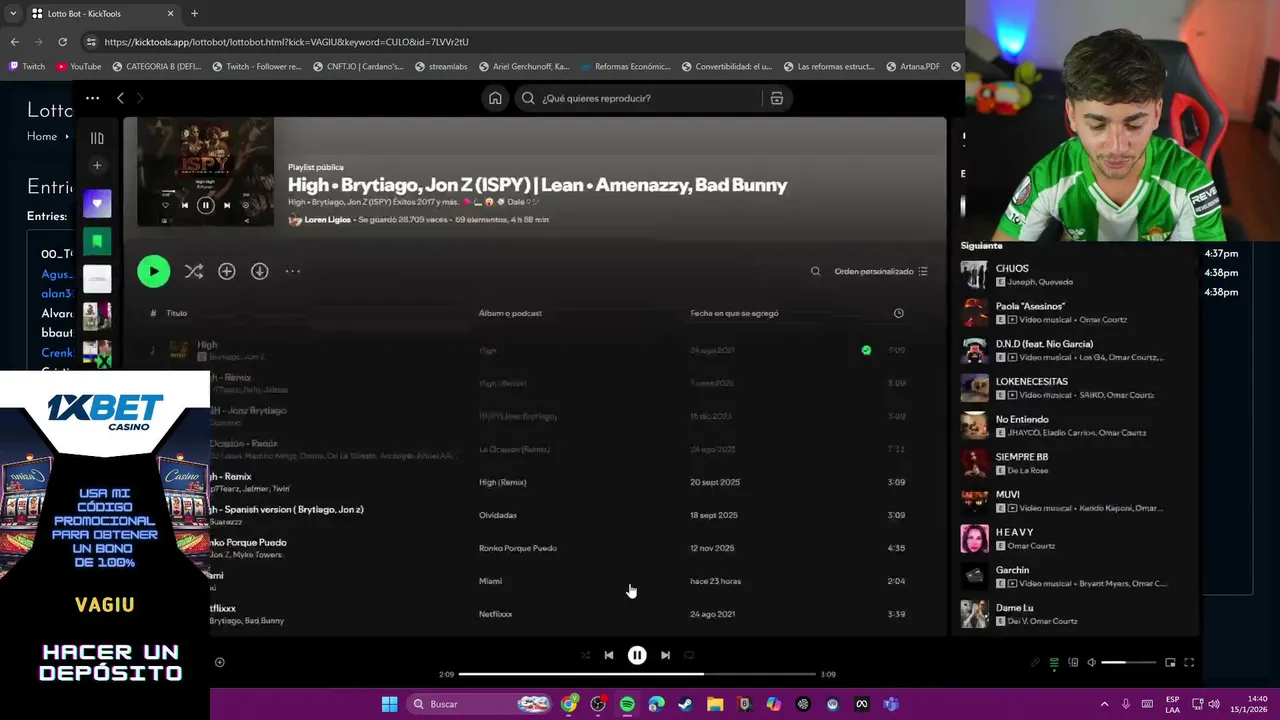
Task: Open lyrics microphone icon
Action: tap(1035, 662)
